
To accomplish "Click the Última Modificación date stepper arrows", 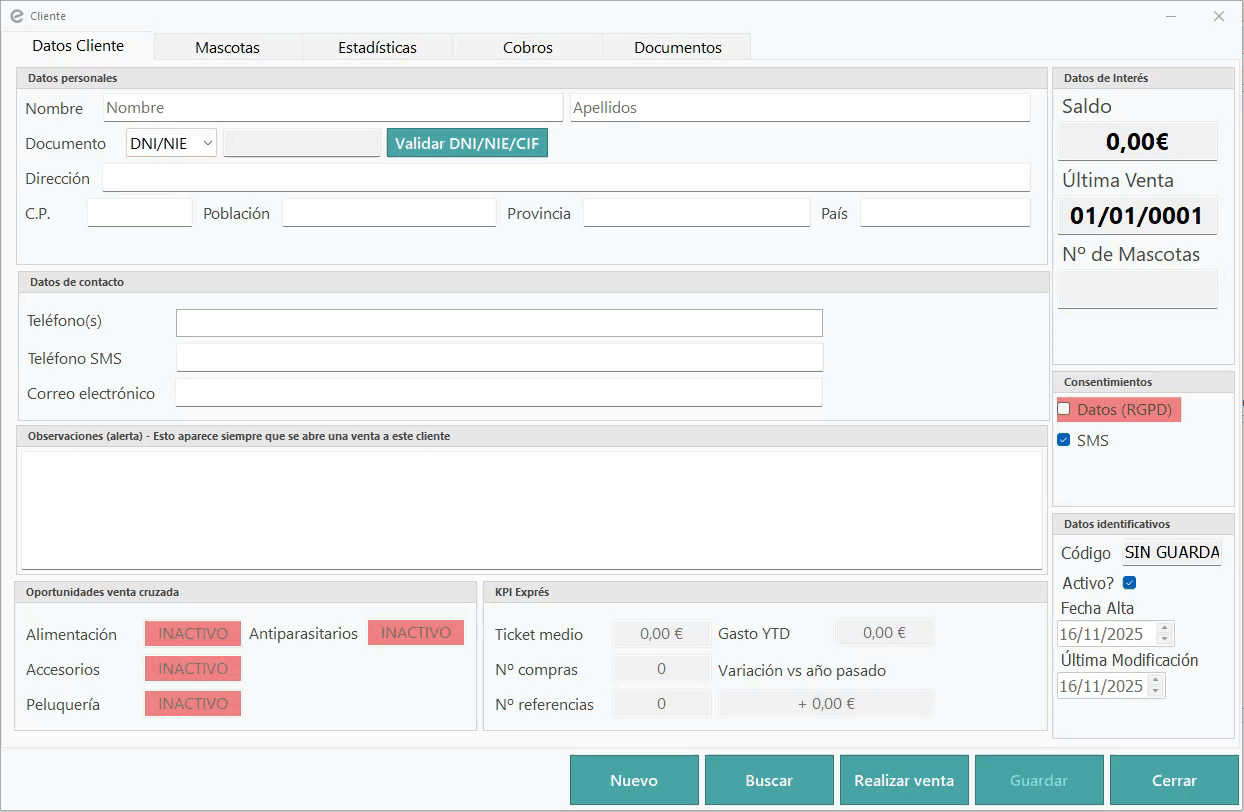I will 1156,686.
